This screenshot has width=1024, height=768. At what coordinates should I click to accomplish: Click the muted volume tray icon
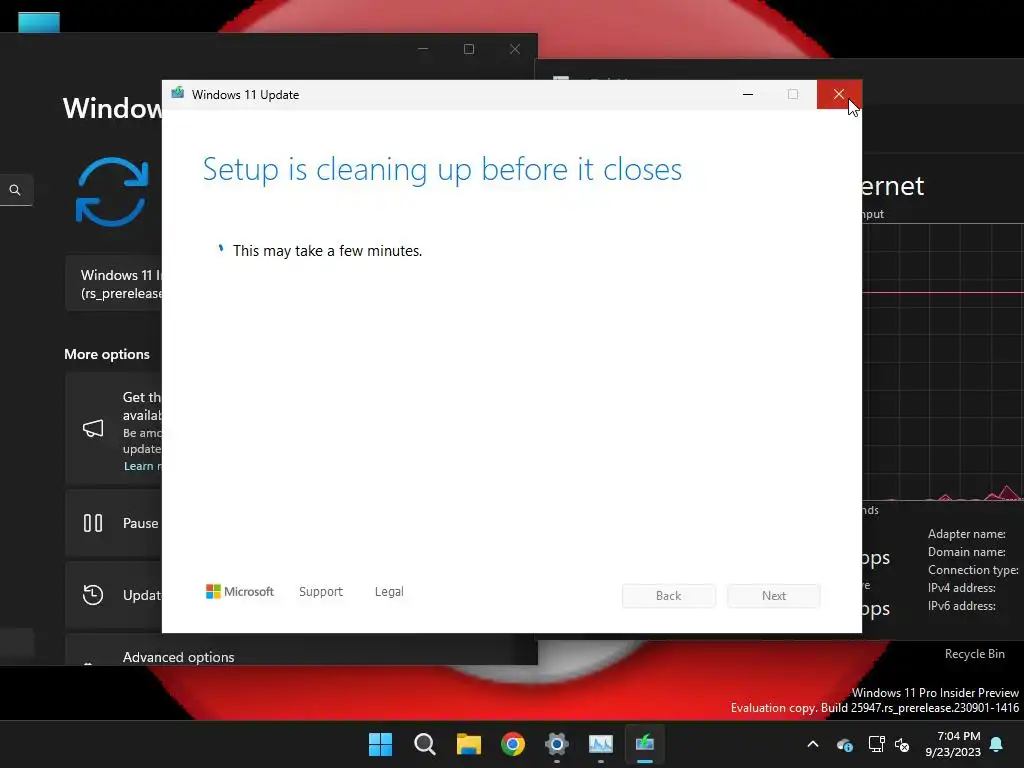(x=903, y=744)
